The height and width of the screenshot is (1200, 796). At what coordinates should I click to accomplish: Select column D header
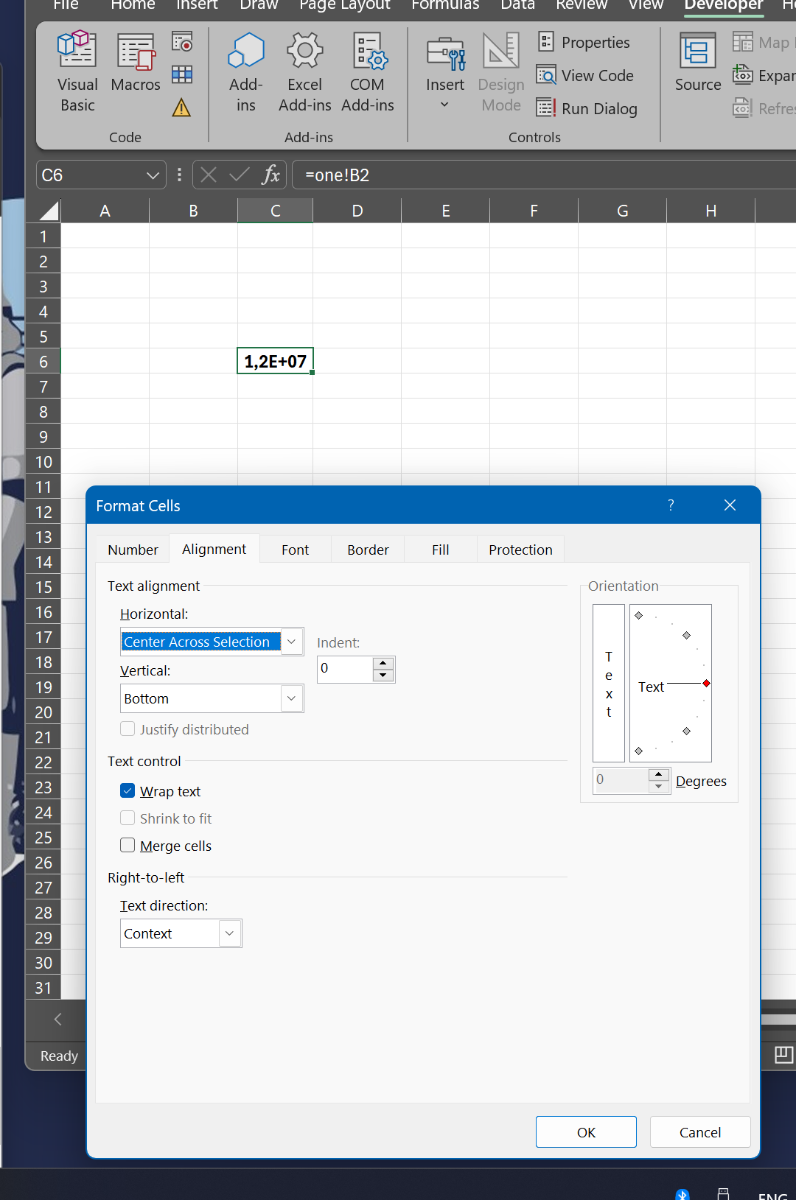(x=357, y=210)
